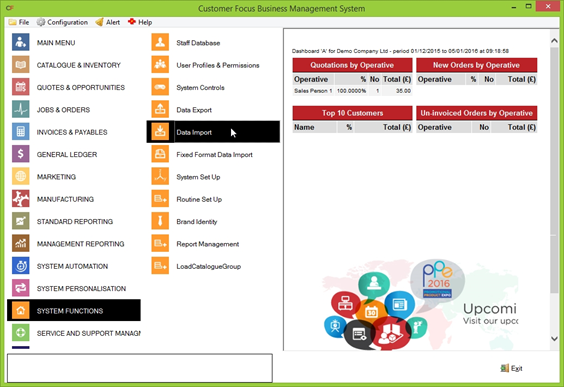
Task: Click the General Ledger dollar icon
Action: (x=21, y=154)
